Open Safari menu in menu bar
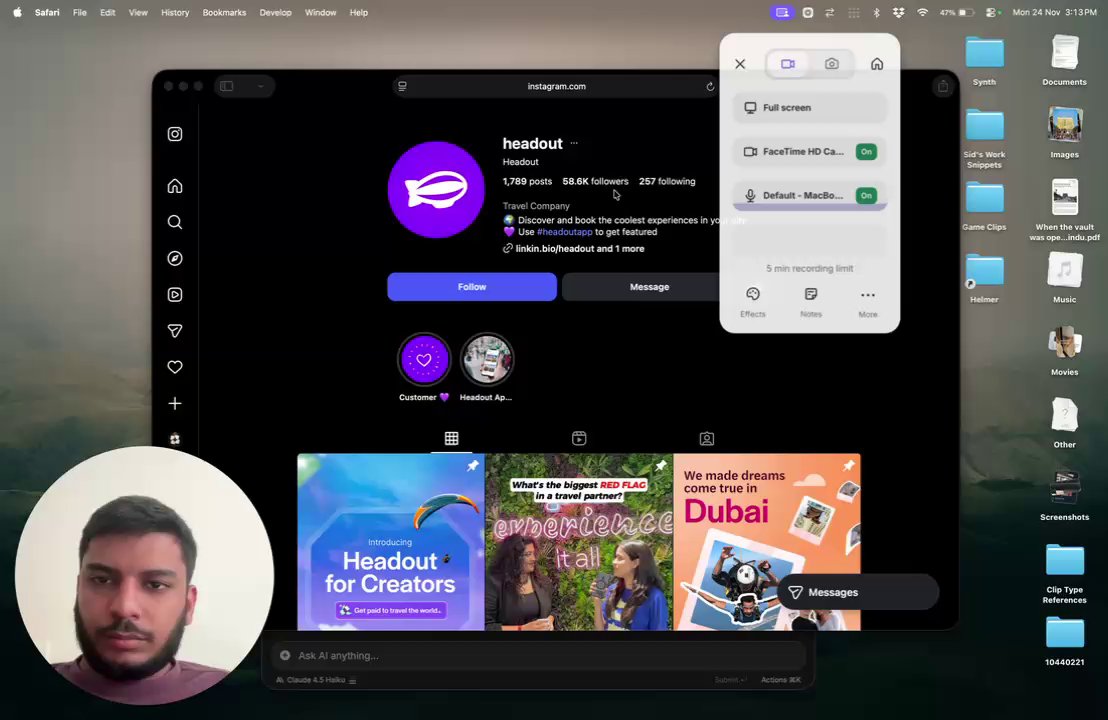Screen dimensions: 1108x720 pyautogui.click(x=47, y=13)
